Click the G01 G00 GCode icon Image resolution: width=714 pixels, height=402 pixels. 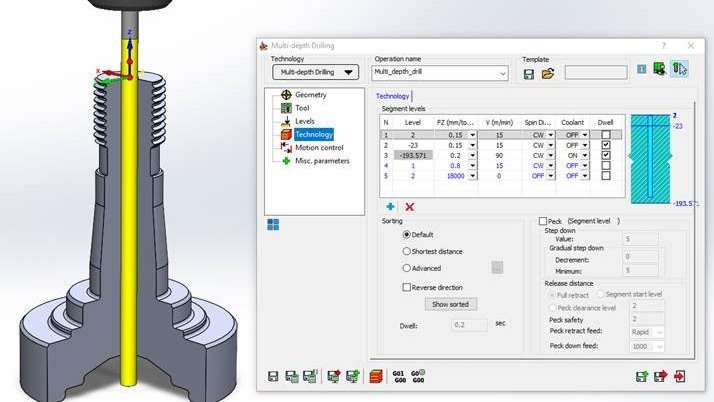tap(399, 377)
